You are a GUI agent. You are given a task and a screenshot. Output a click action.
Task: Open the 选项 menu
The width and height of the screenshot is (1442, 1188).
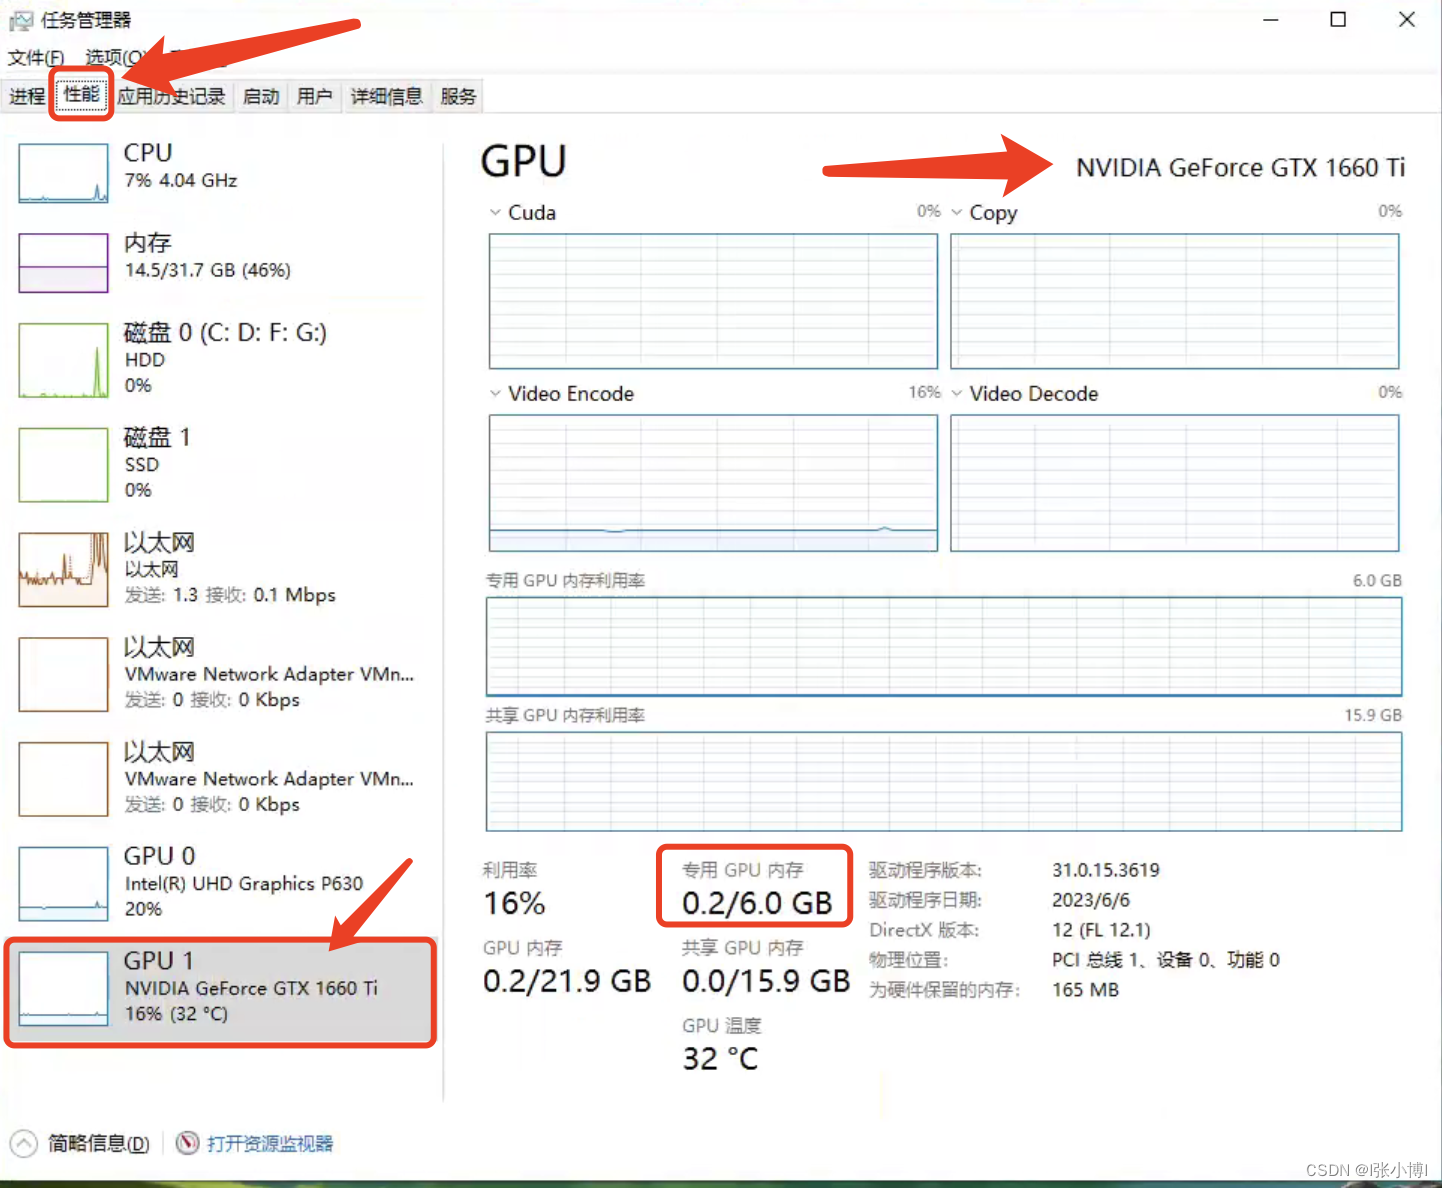(x=114, y=57)
